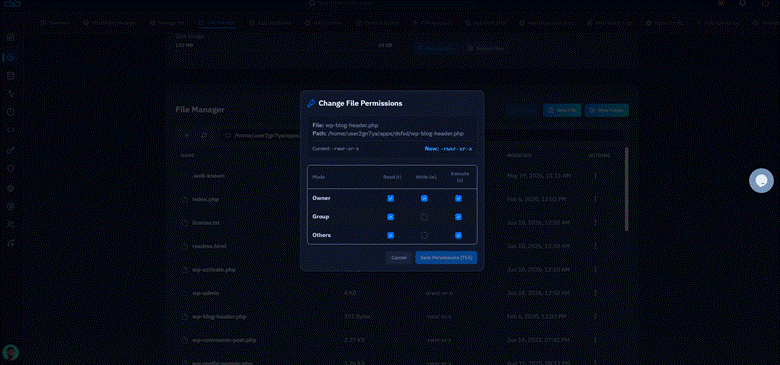Switch to the File Manager tab
Image resolution: width=780 pixels, height=365 pixels.
click(x=217, y=23)
